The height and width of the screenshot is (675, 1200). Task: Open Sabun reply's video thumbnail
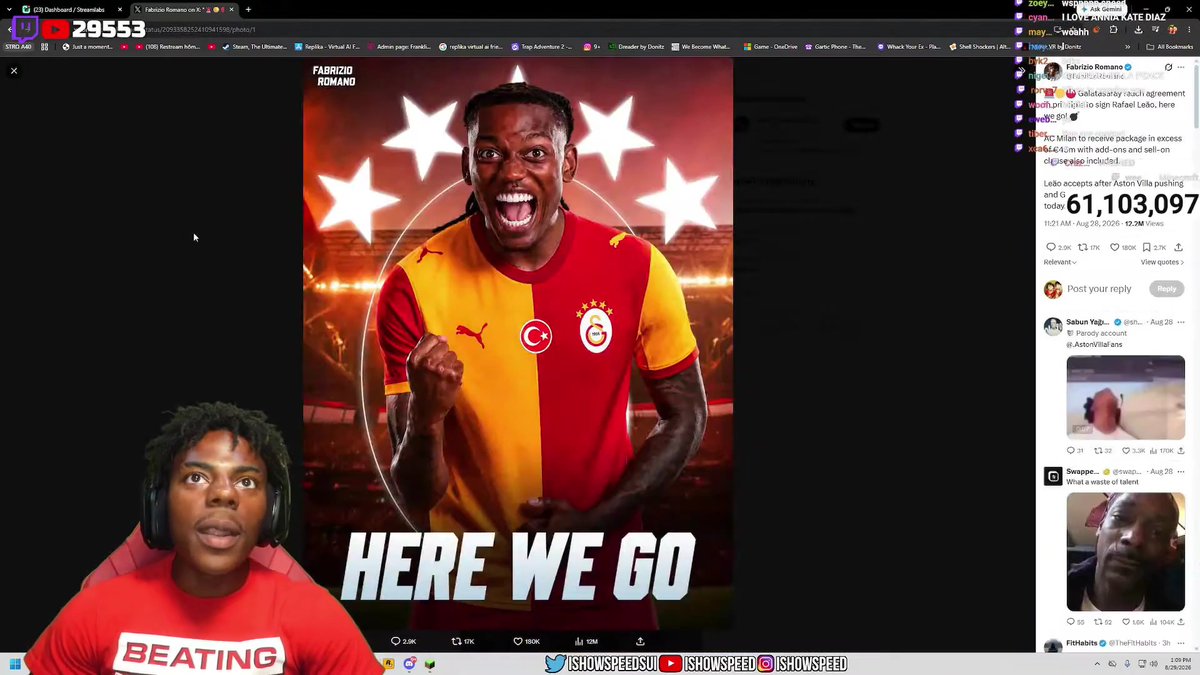tap(1125, 398)
